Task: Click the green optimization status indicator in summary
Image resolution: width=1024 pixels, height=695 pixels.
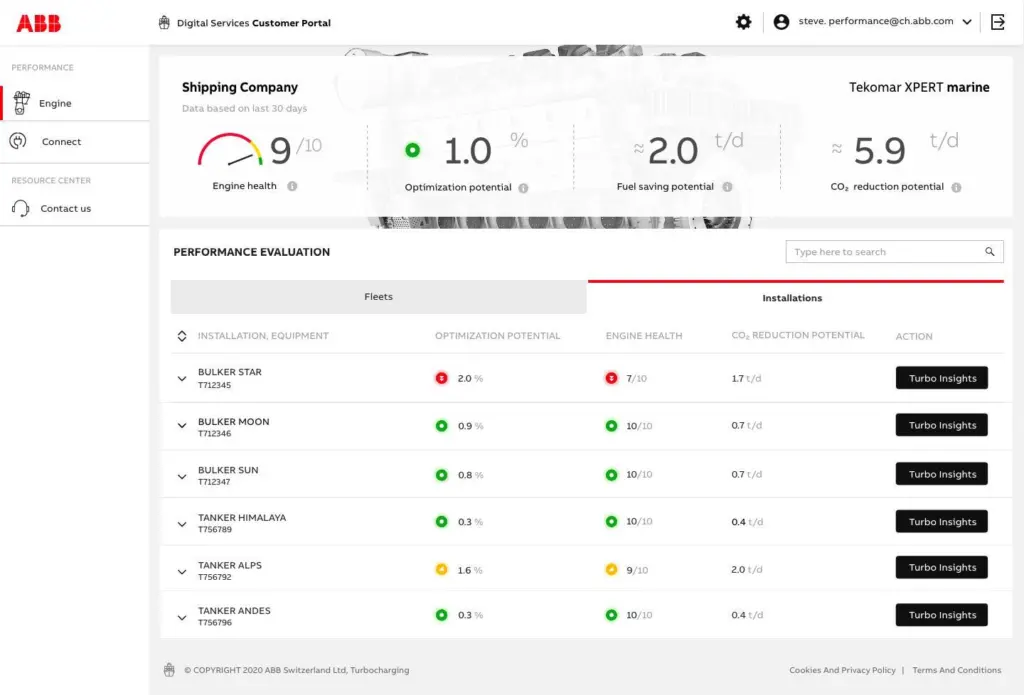Action: coord(412,150)
